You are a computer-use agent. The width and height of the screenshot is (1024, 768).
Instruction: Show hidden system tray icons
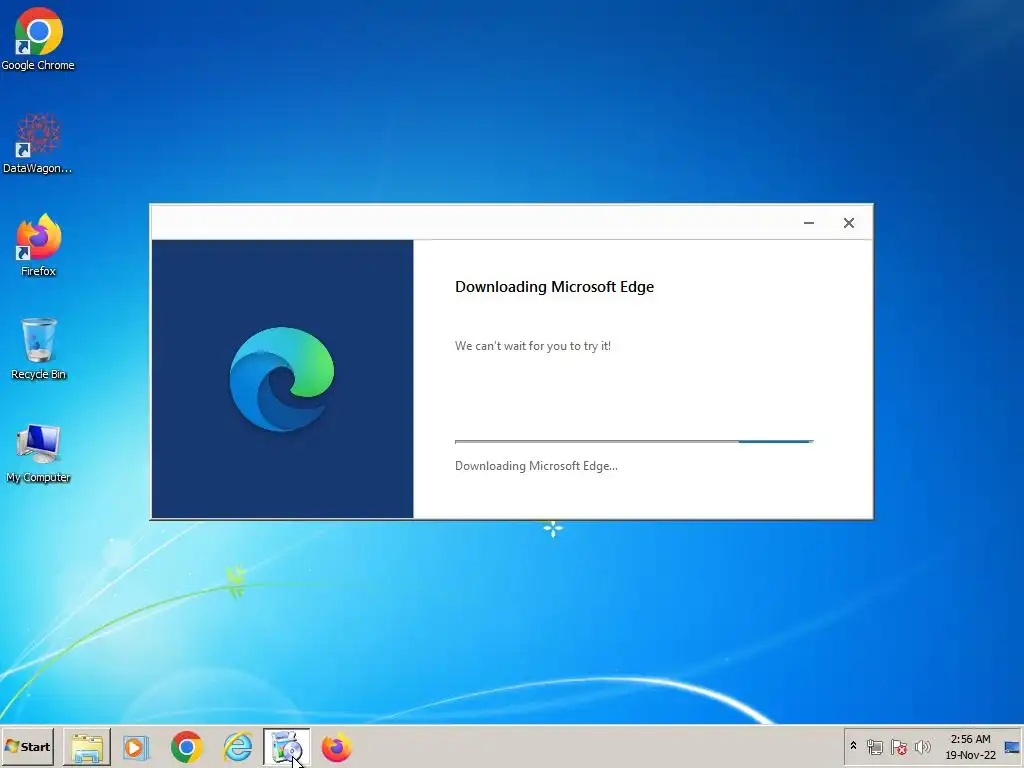point(853,746)
